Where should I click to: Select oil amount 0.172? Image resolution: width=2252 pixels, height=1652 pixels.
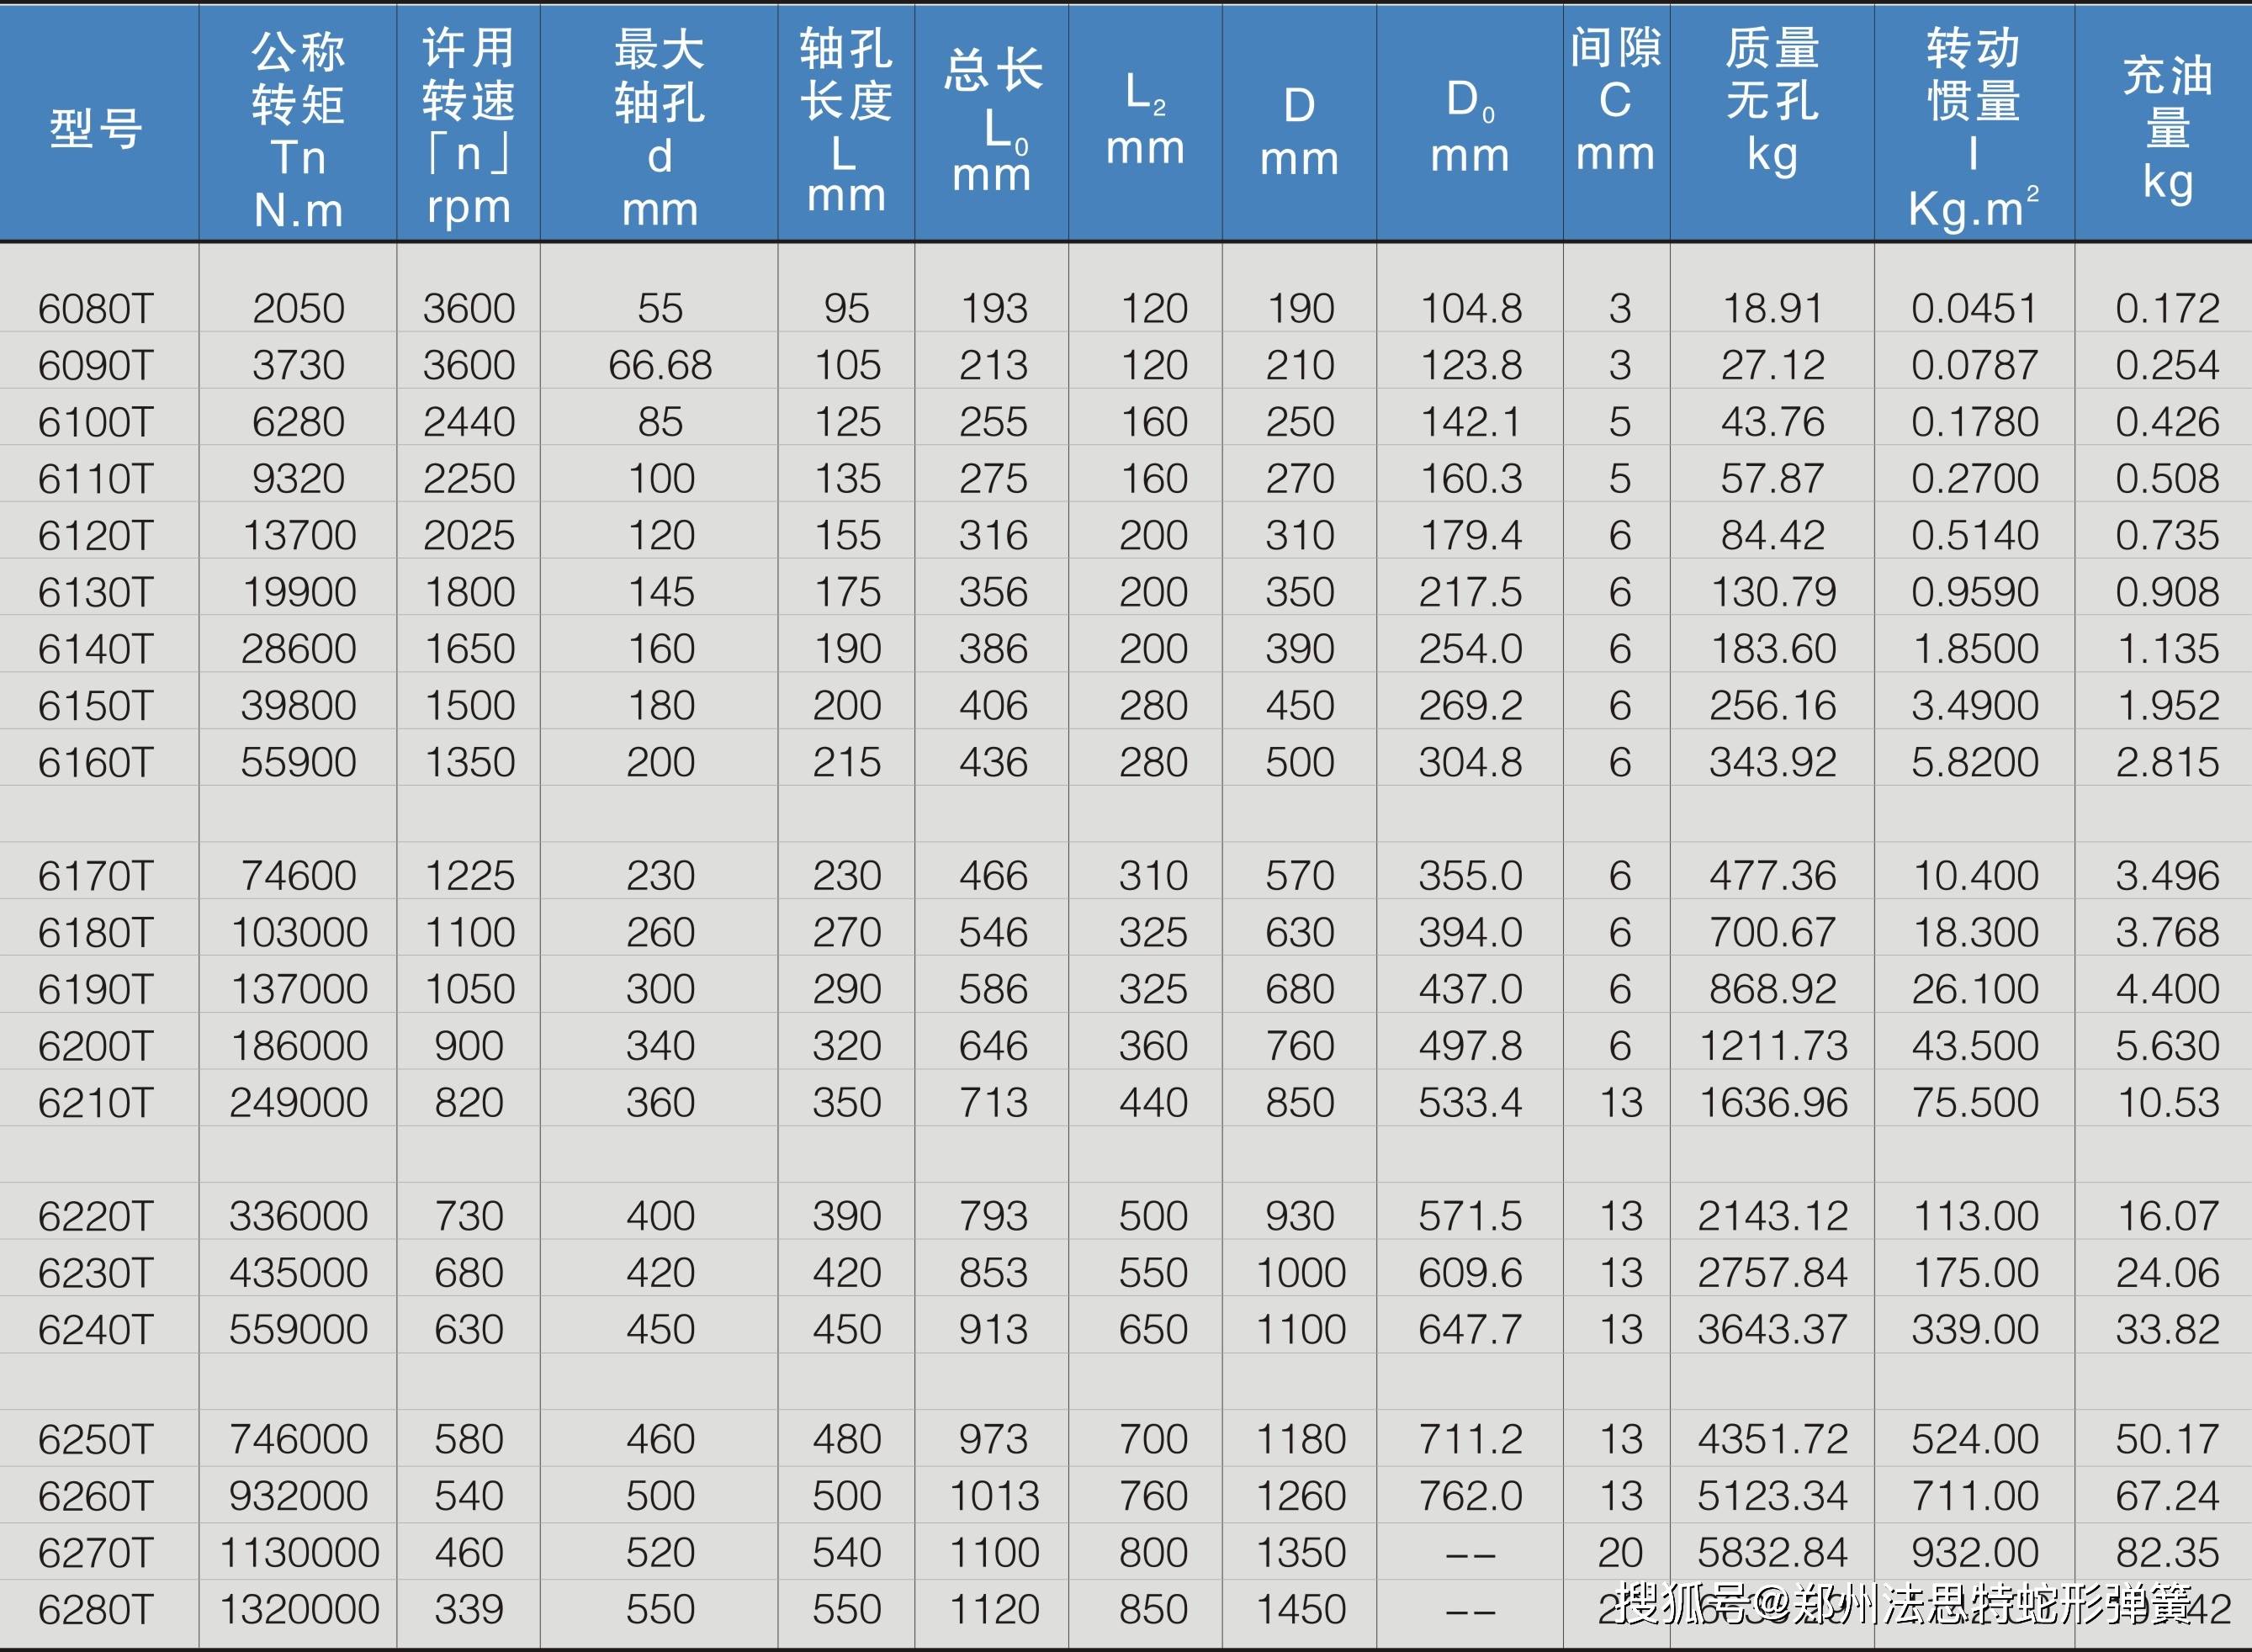point(2167,309)
